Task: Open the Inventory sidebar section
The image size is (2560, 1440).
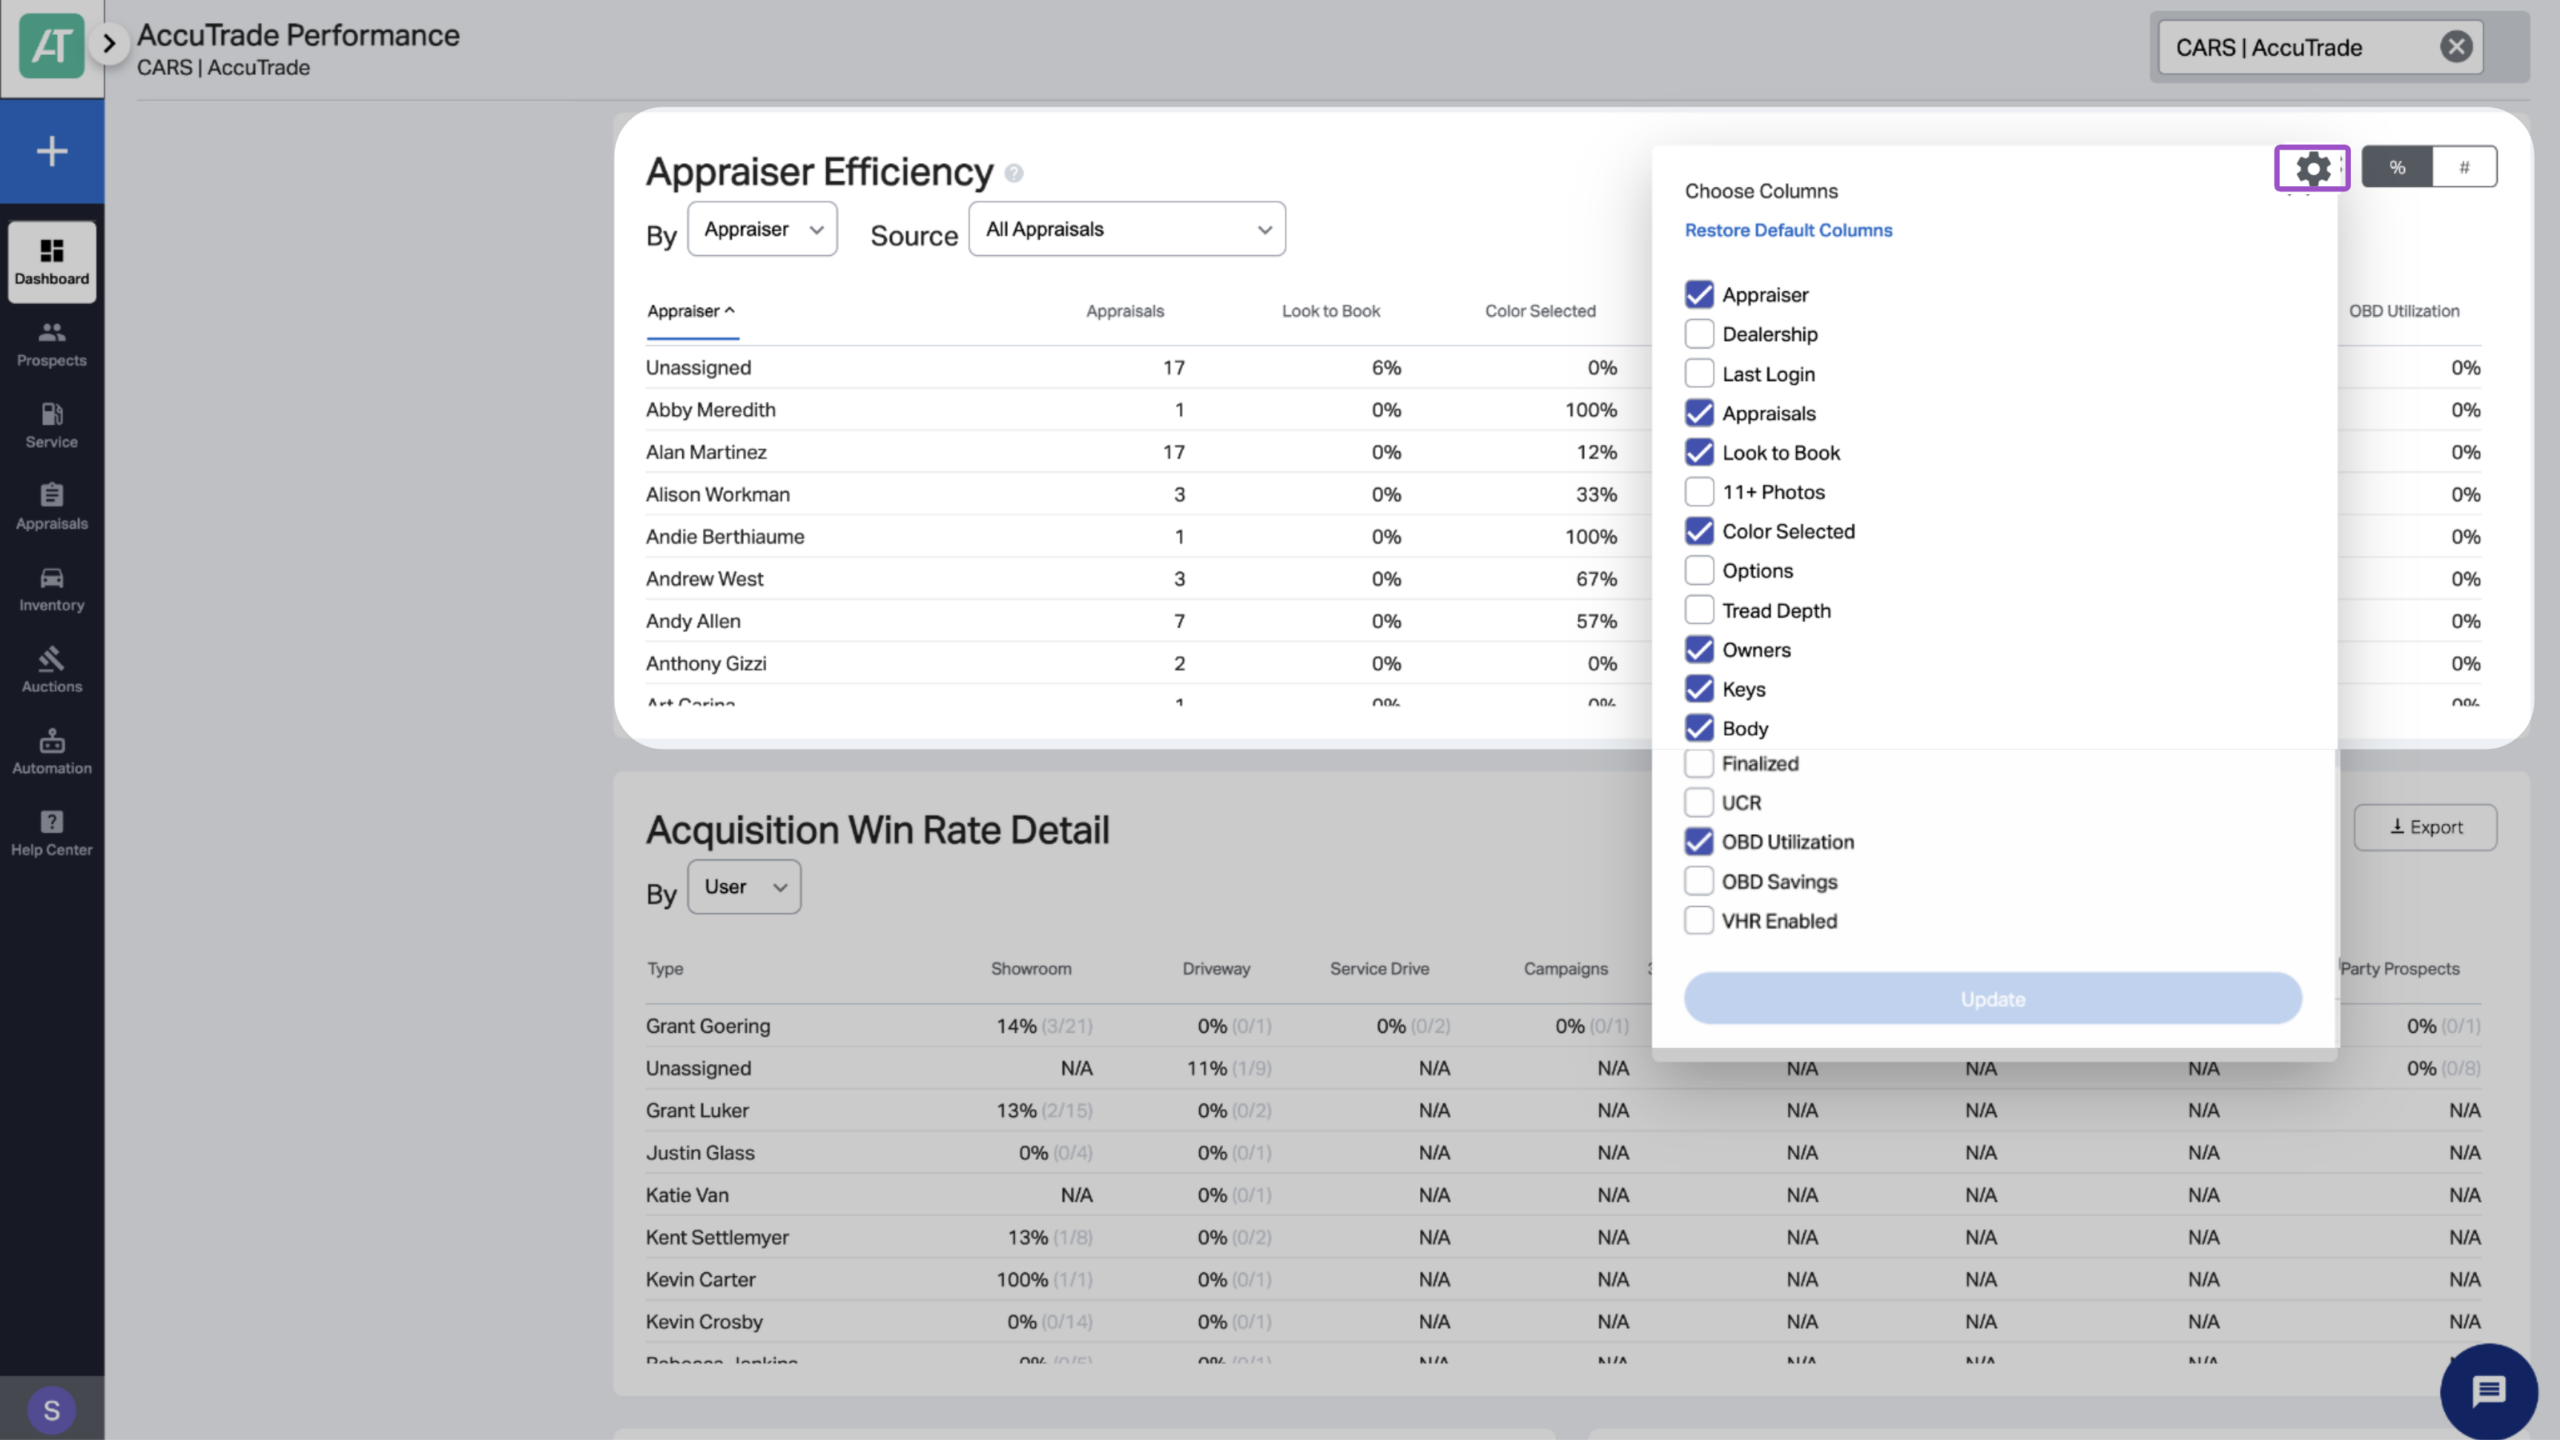Action: click(52, 589)
